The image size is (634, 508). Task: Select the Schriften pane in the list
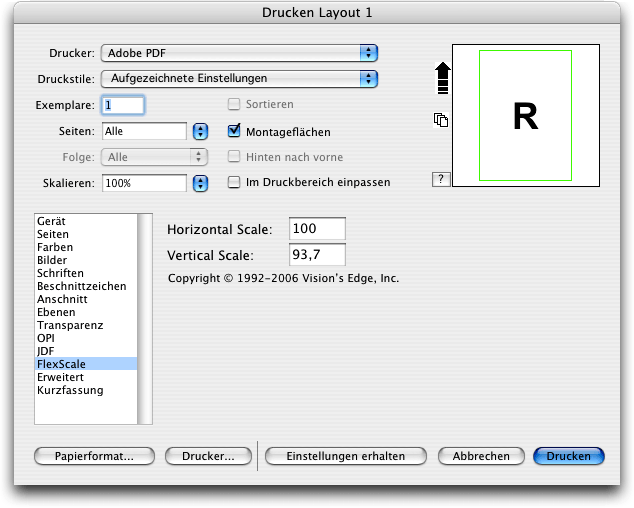coord(86,273)
